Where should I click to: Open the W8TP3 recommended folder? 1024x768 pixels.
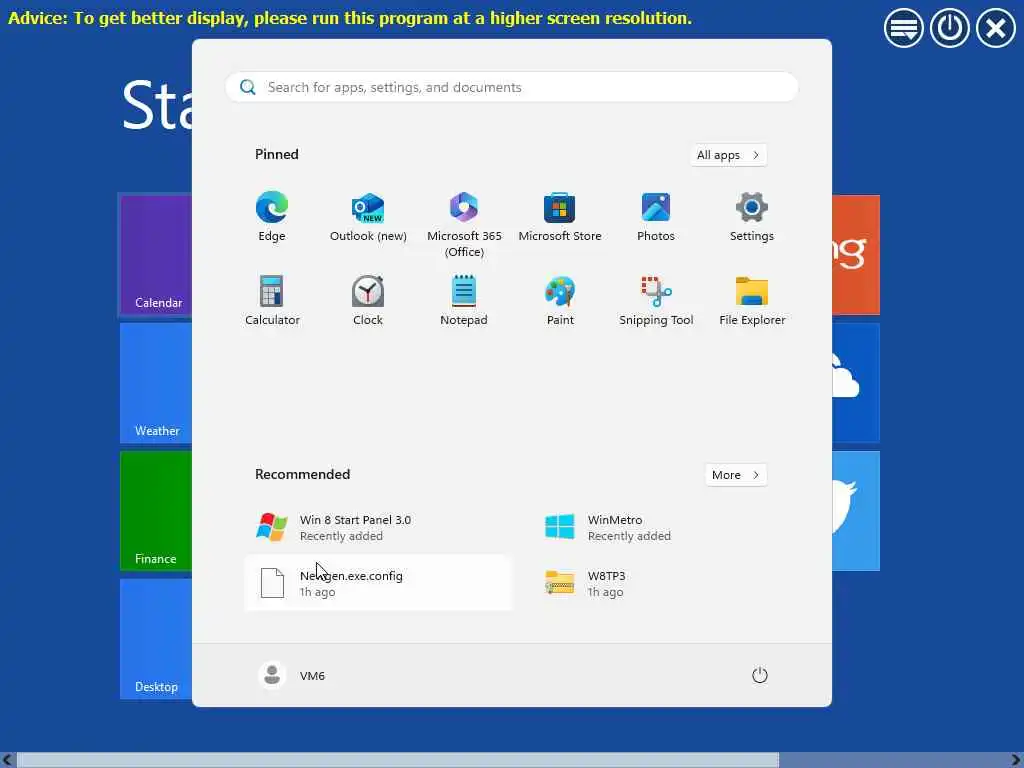(666, 583)
